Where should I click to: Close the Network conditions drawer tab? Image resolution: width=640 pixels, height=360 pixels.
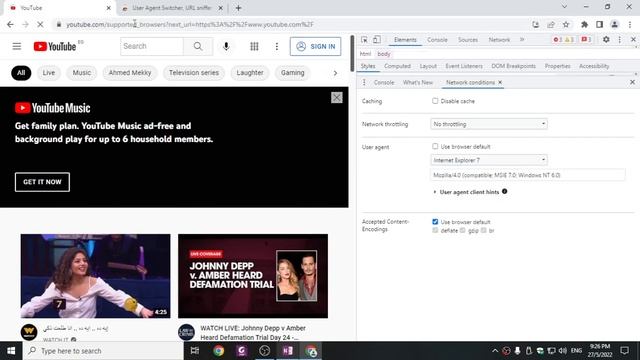pyautogui.click(x=500, y=82)
